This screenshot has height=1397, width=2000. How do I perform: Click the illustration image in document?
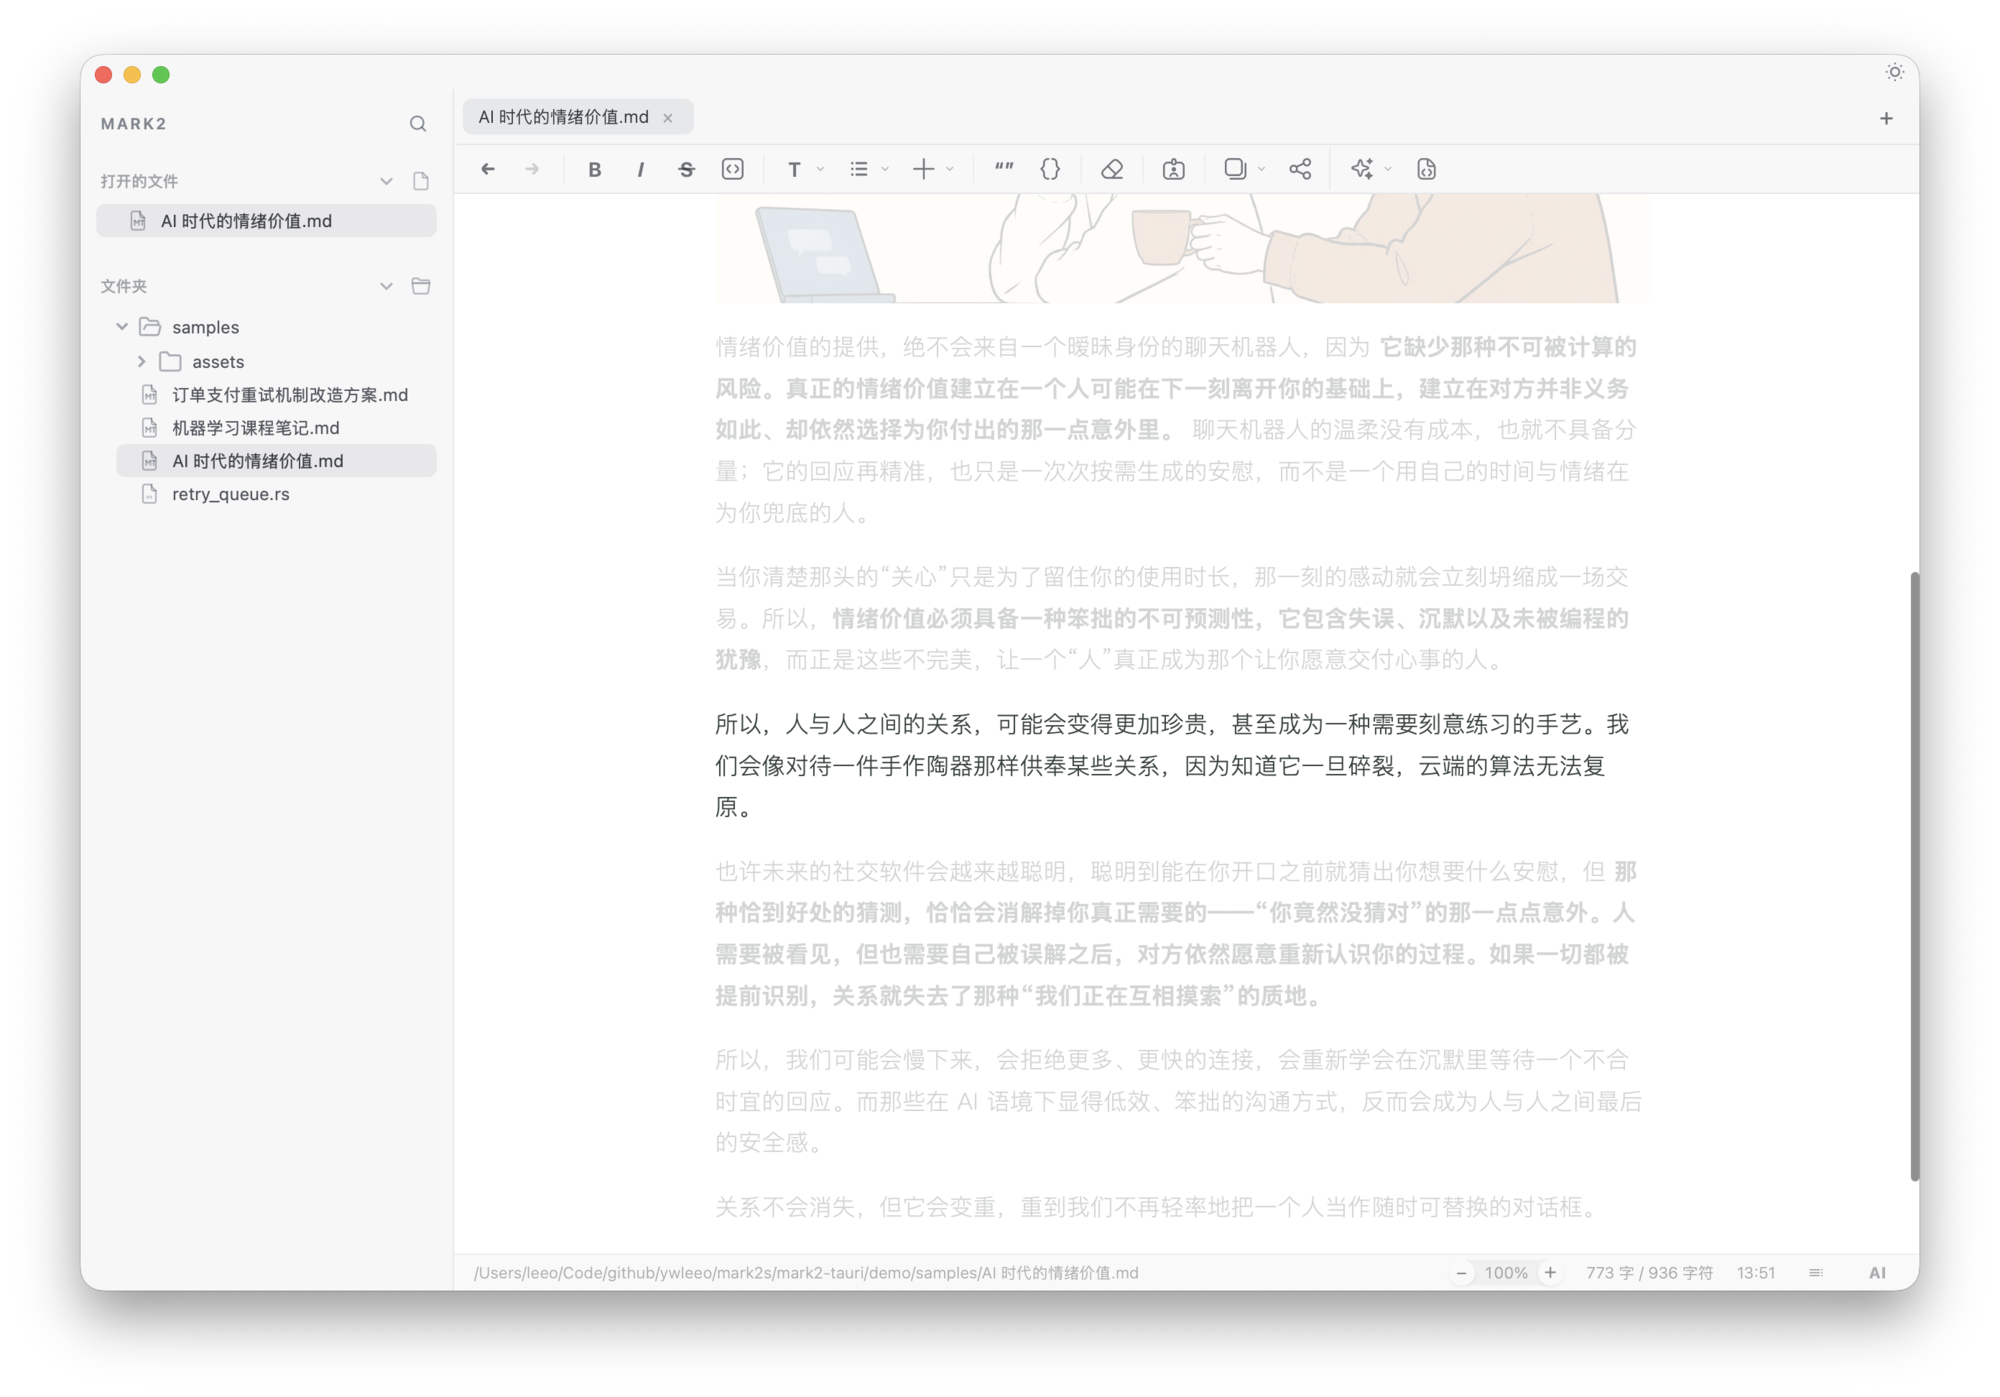click(1181, 249)
